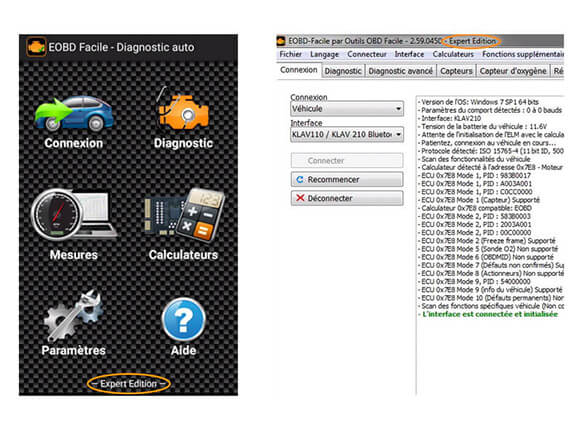The image size is (580, 438).
Task: Select the Protocole détecté ISO 15765-4 line
Action: click(491, 151)
